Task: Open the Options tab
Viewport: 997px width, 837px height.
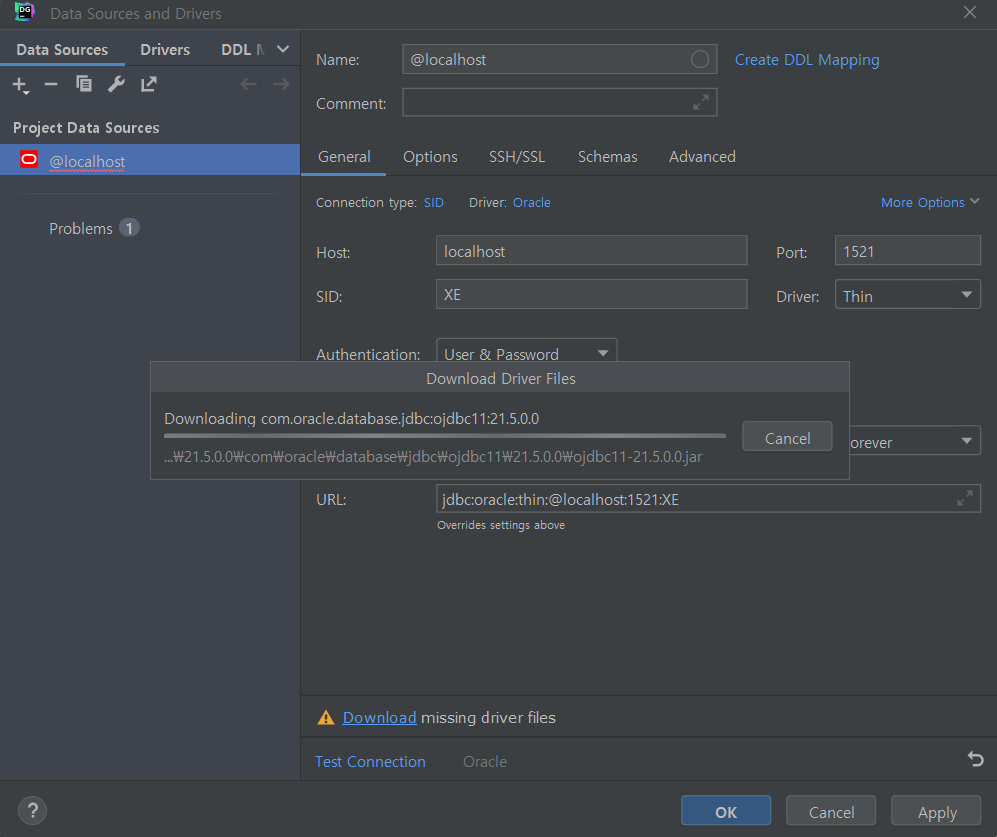Action: click(x=430, y=156)
